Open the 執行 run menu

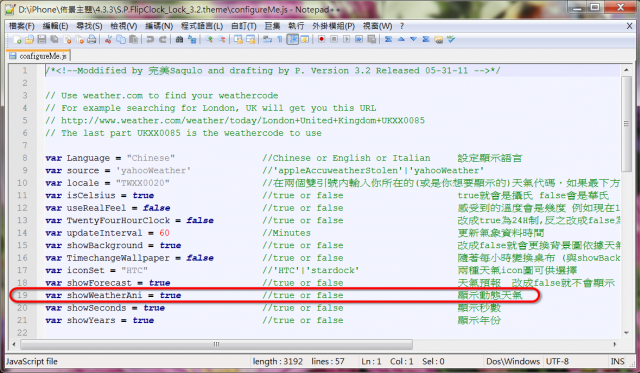pyautogui.click(x=296, y=26)
